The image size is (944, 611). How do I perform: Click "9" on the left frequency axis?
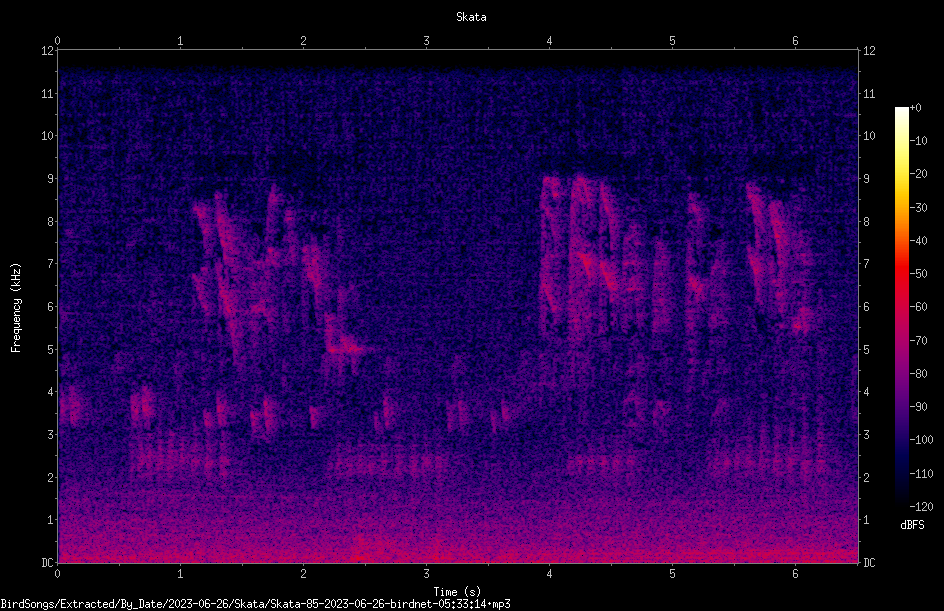coord(50,179)
